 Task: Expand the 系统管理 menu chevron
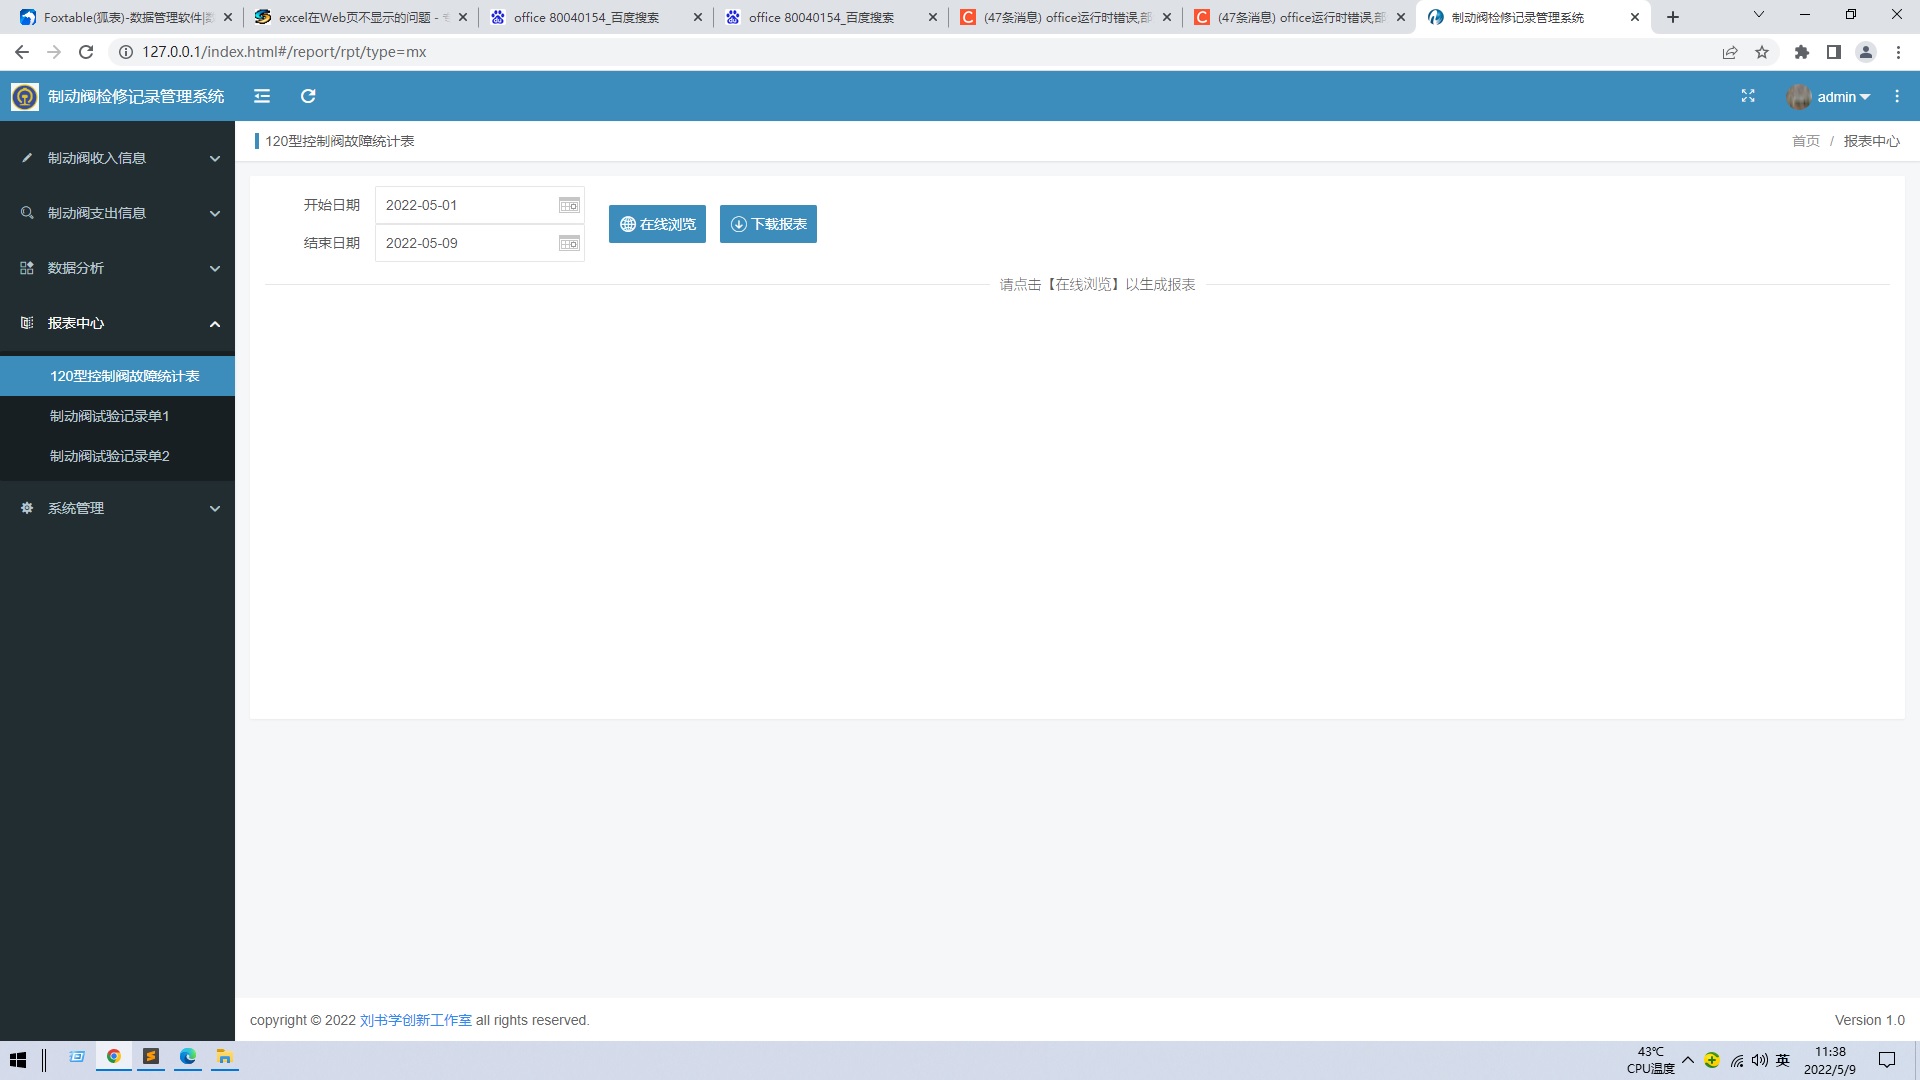click(x=214, y=508)
